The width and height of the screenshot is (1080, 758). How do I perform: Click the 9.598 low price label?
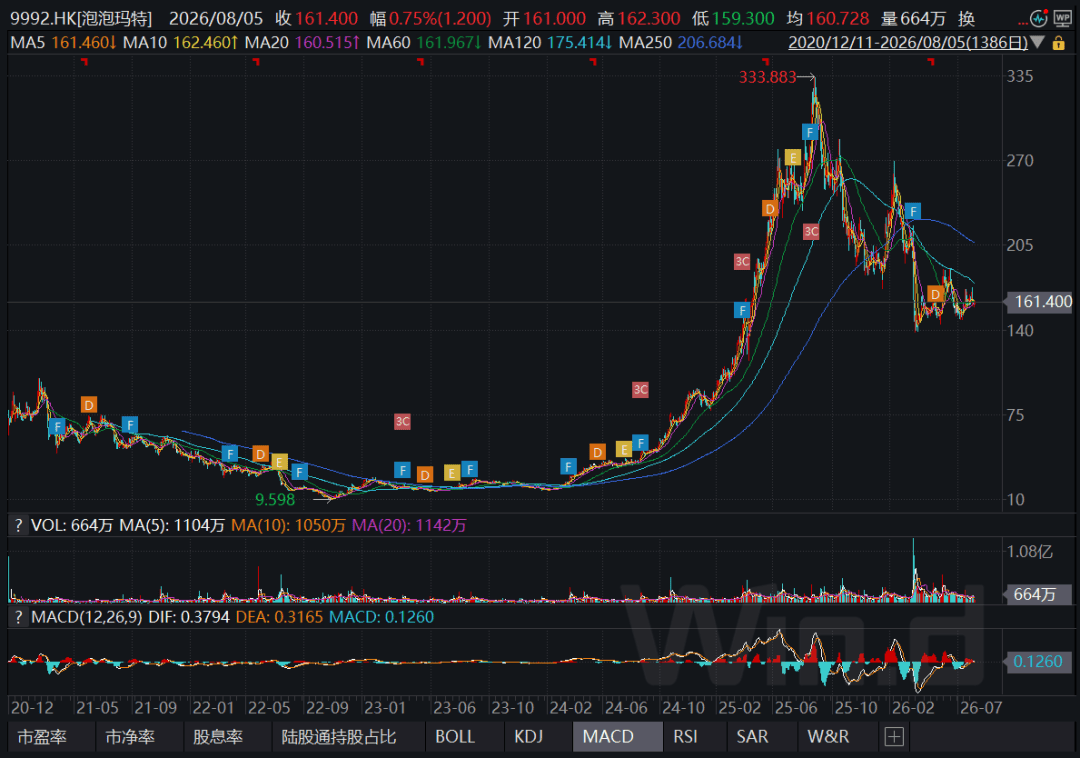click(275, 500)
